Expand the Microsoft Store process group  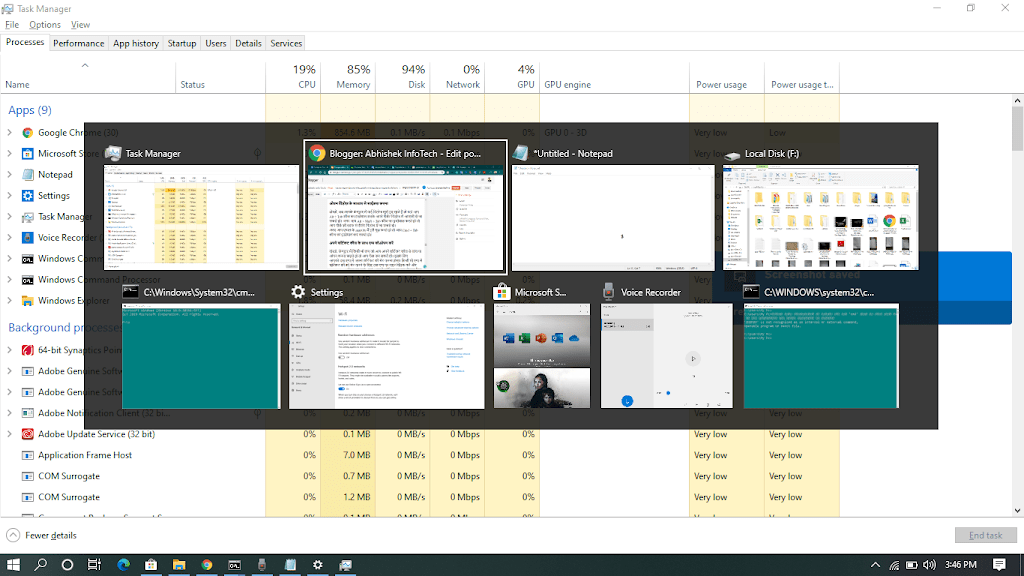click(10, 154)
